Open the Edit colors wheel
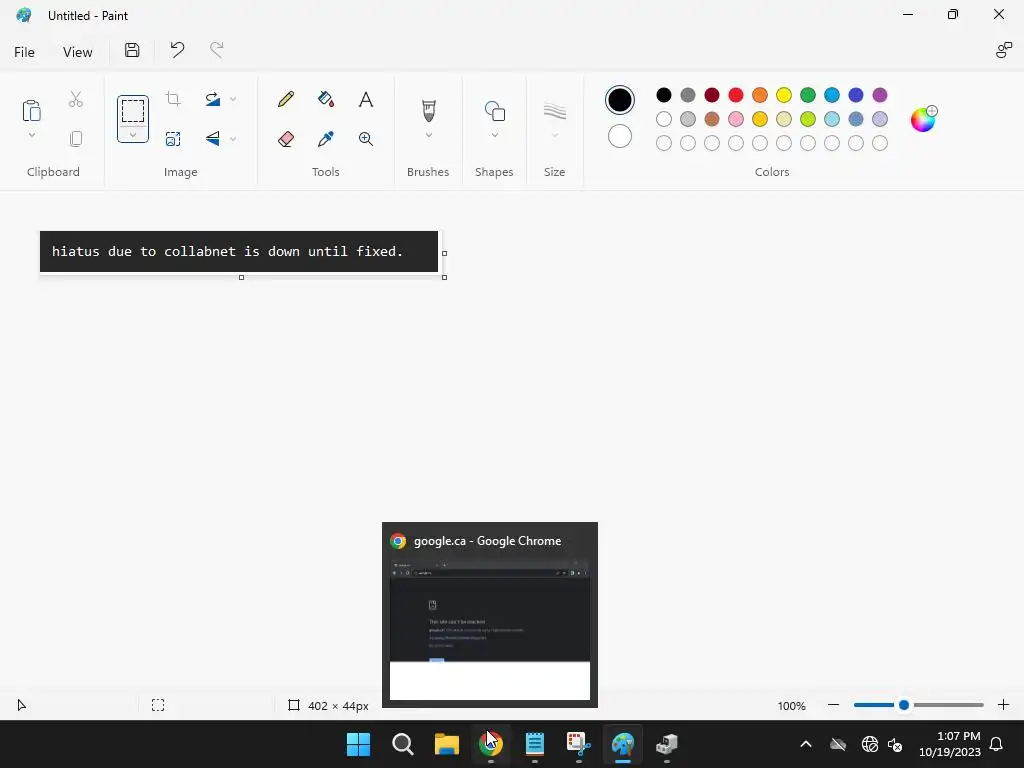The height and width of the screenshot is (768, 1024). (x=923, y=119)
